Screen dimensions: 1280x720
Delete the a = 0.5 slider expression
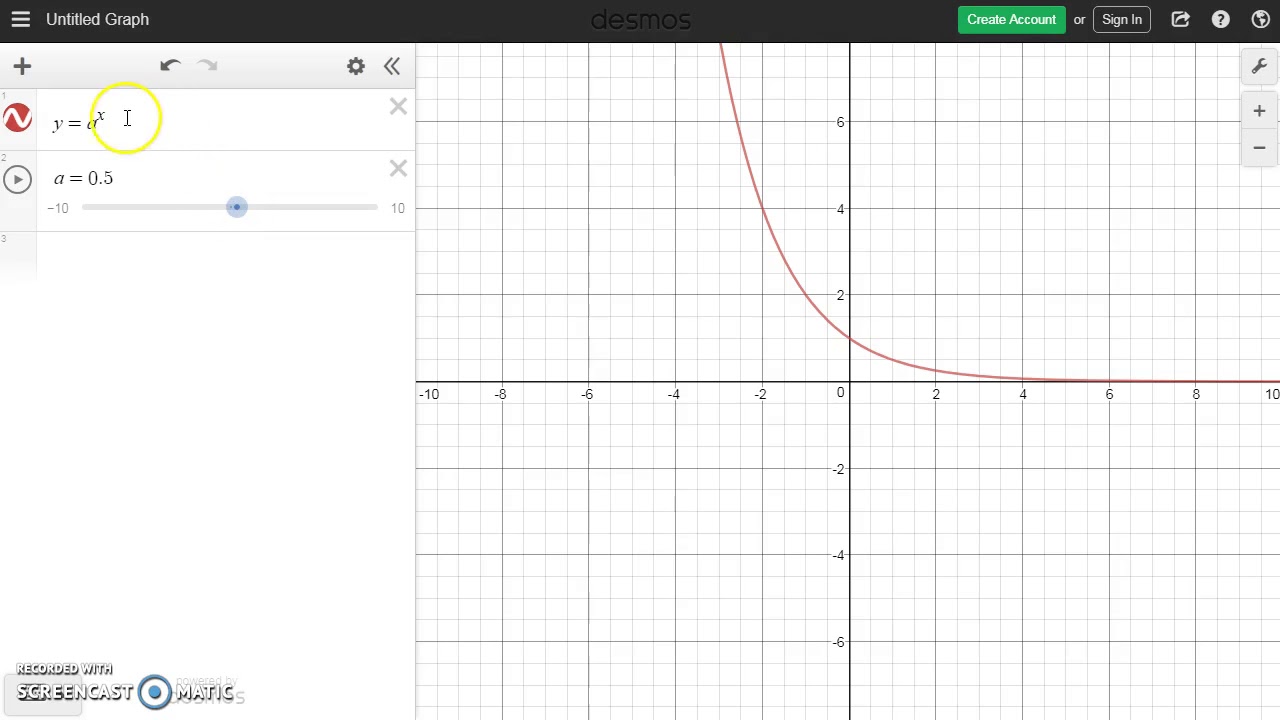point(398,168)
